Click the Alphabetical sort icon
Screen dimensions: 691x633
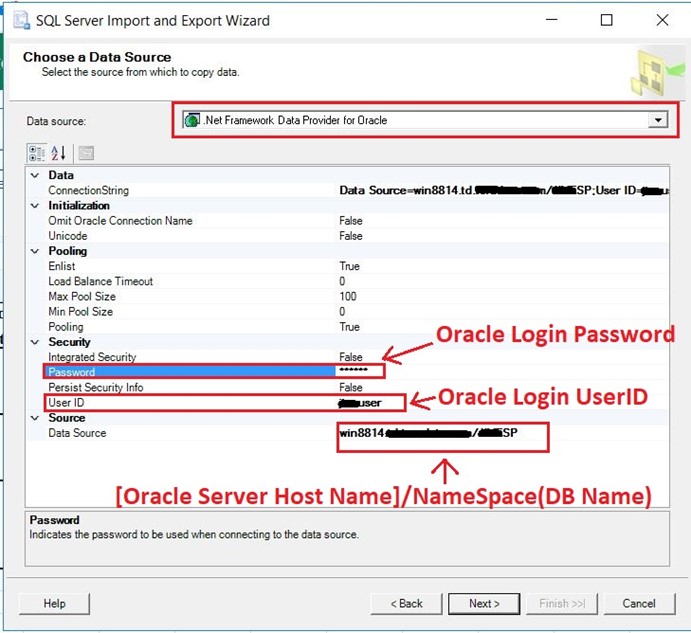pyautogui.click(x=58, y=153)
